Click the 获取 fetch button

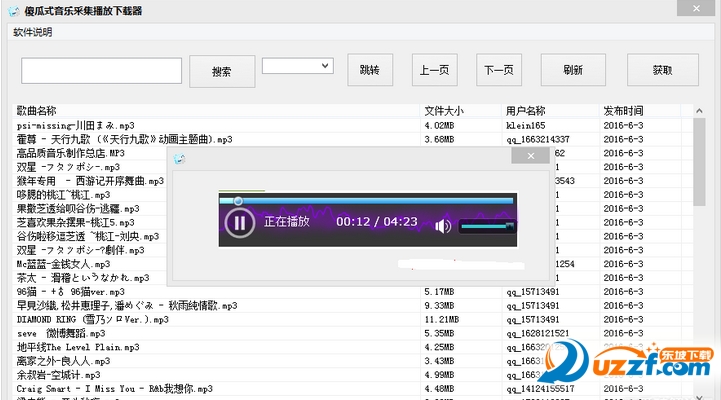[x=662, y=70]
